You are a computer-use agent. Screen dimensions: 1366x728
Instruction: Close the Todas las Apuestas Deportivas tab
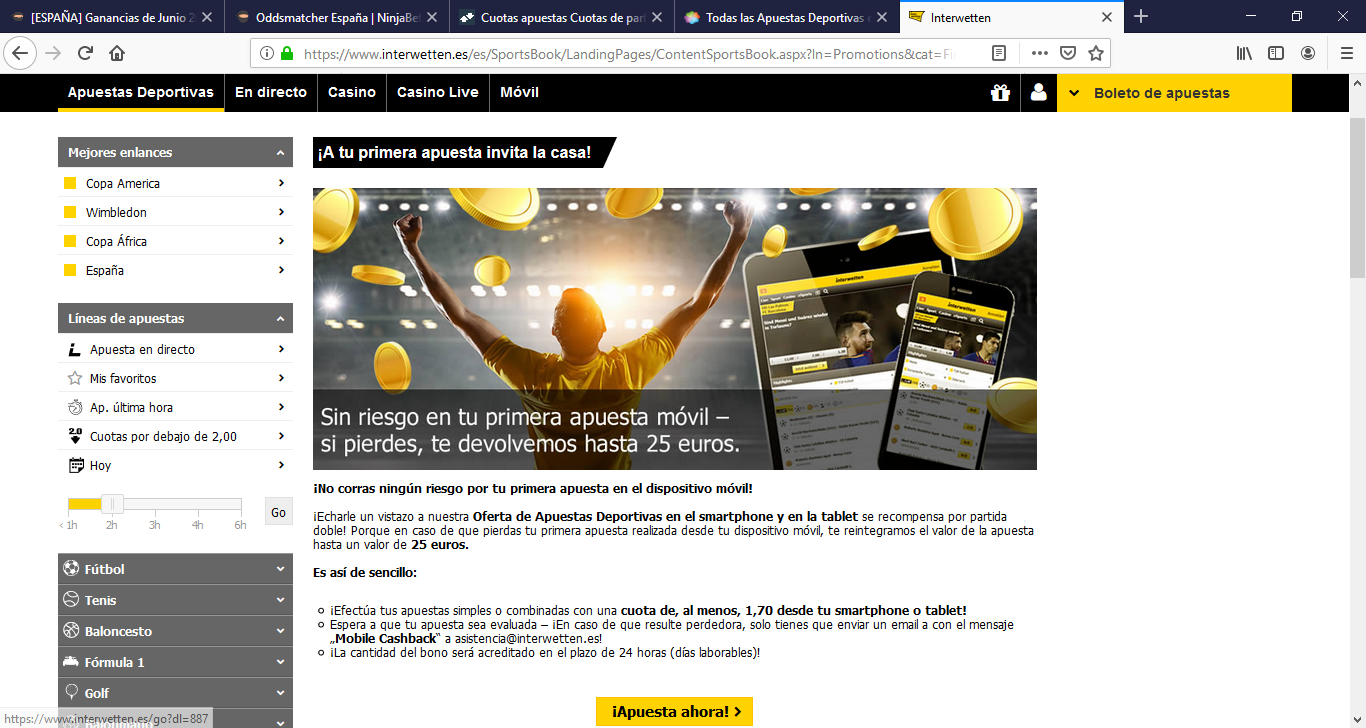coord(882,17)
